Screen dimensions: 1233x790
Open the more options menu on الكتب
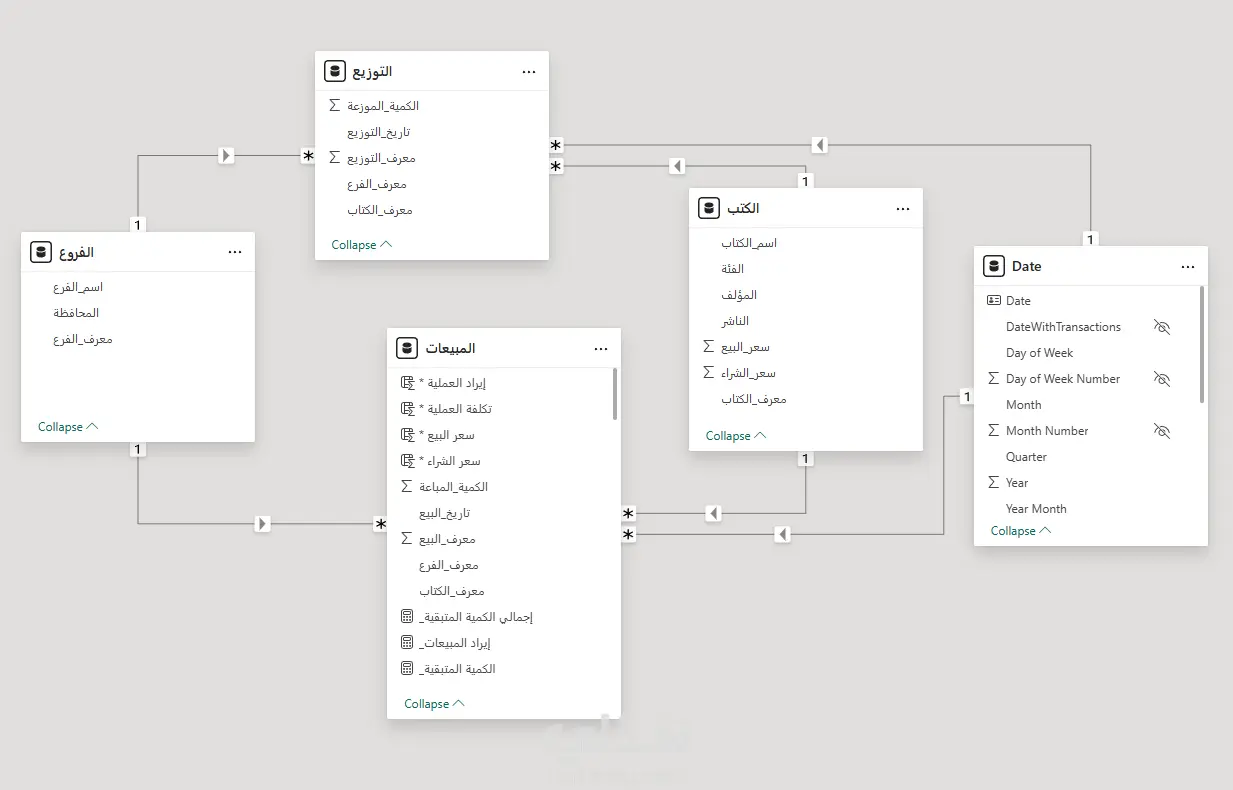click(903, 208)
